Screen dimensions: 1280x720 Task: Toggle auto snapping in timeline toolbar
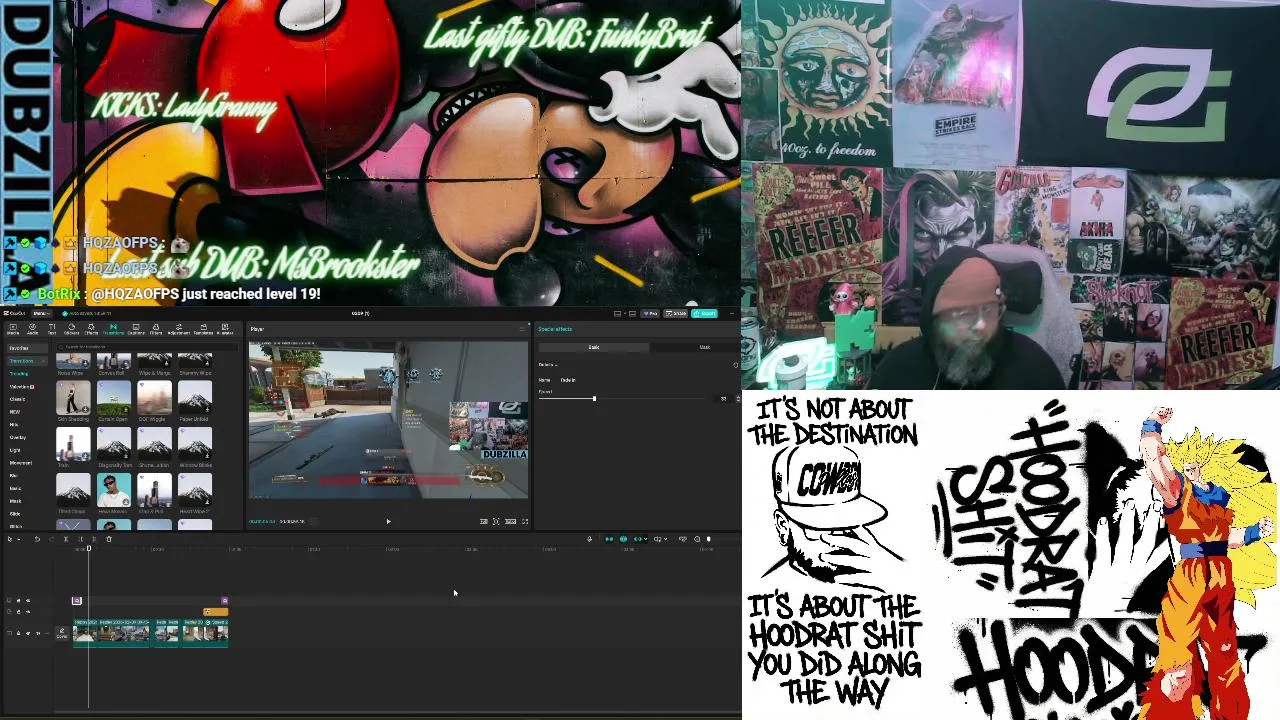click(623, 539)
